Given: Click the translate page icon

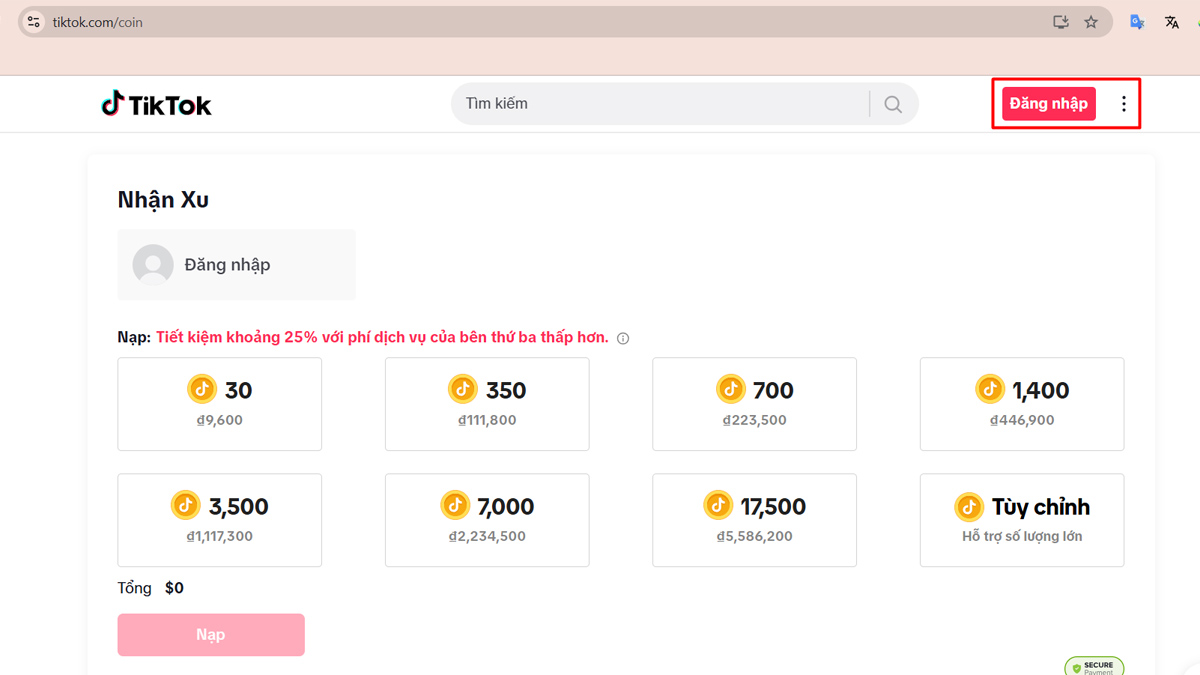Looking at the screenshot, I should click(1172, 22).
